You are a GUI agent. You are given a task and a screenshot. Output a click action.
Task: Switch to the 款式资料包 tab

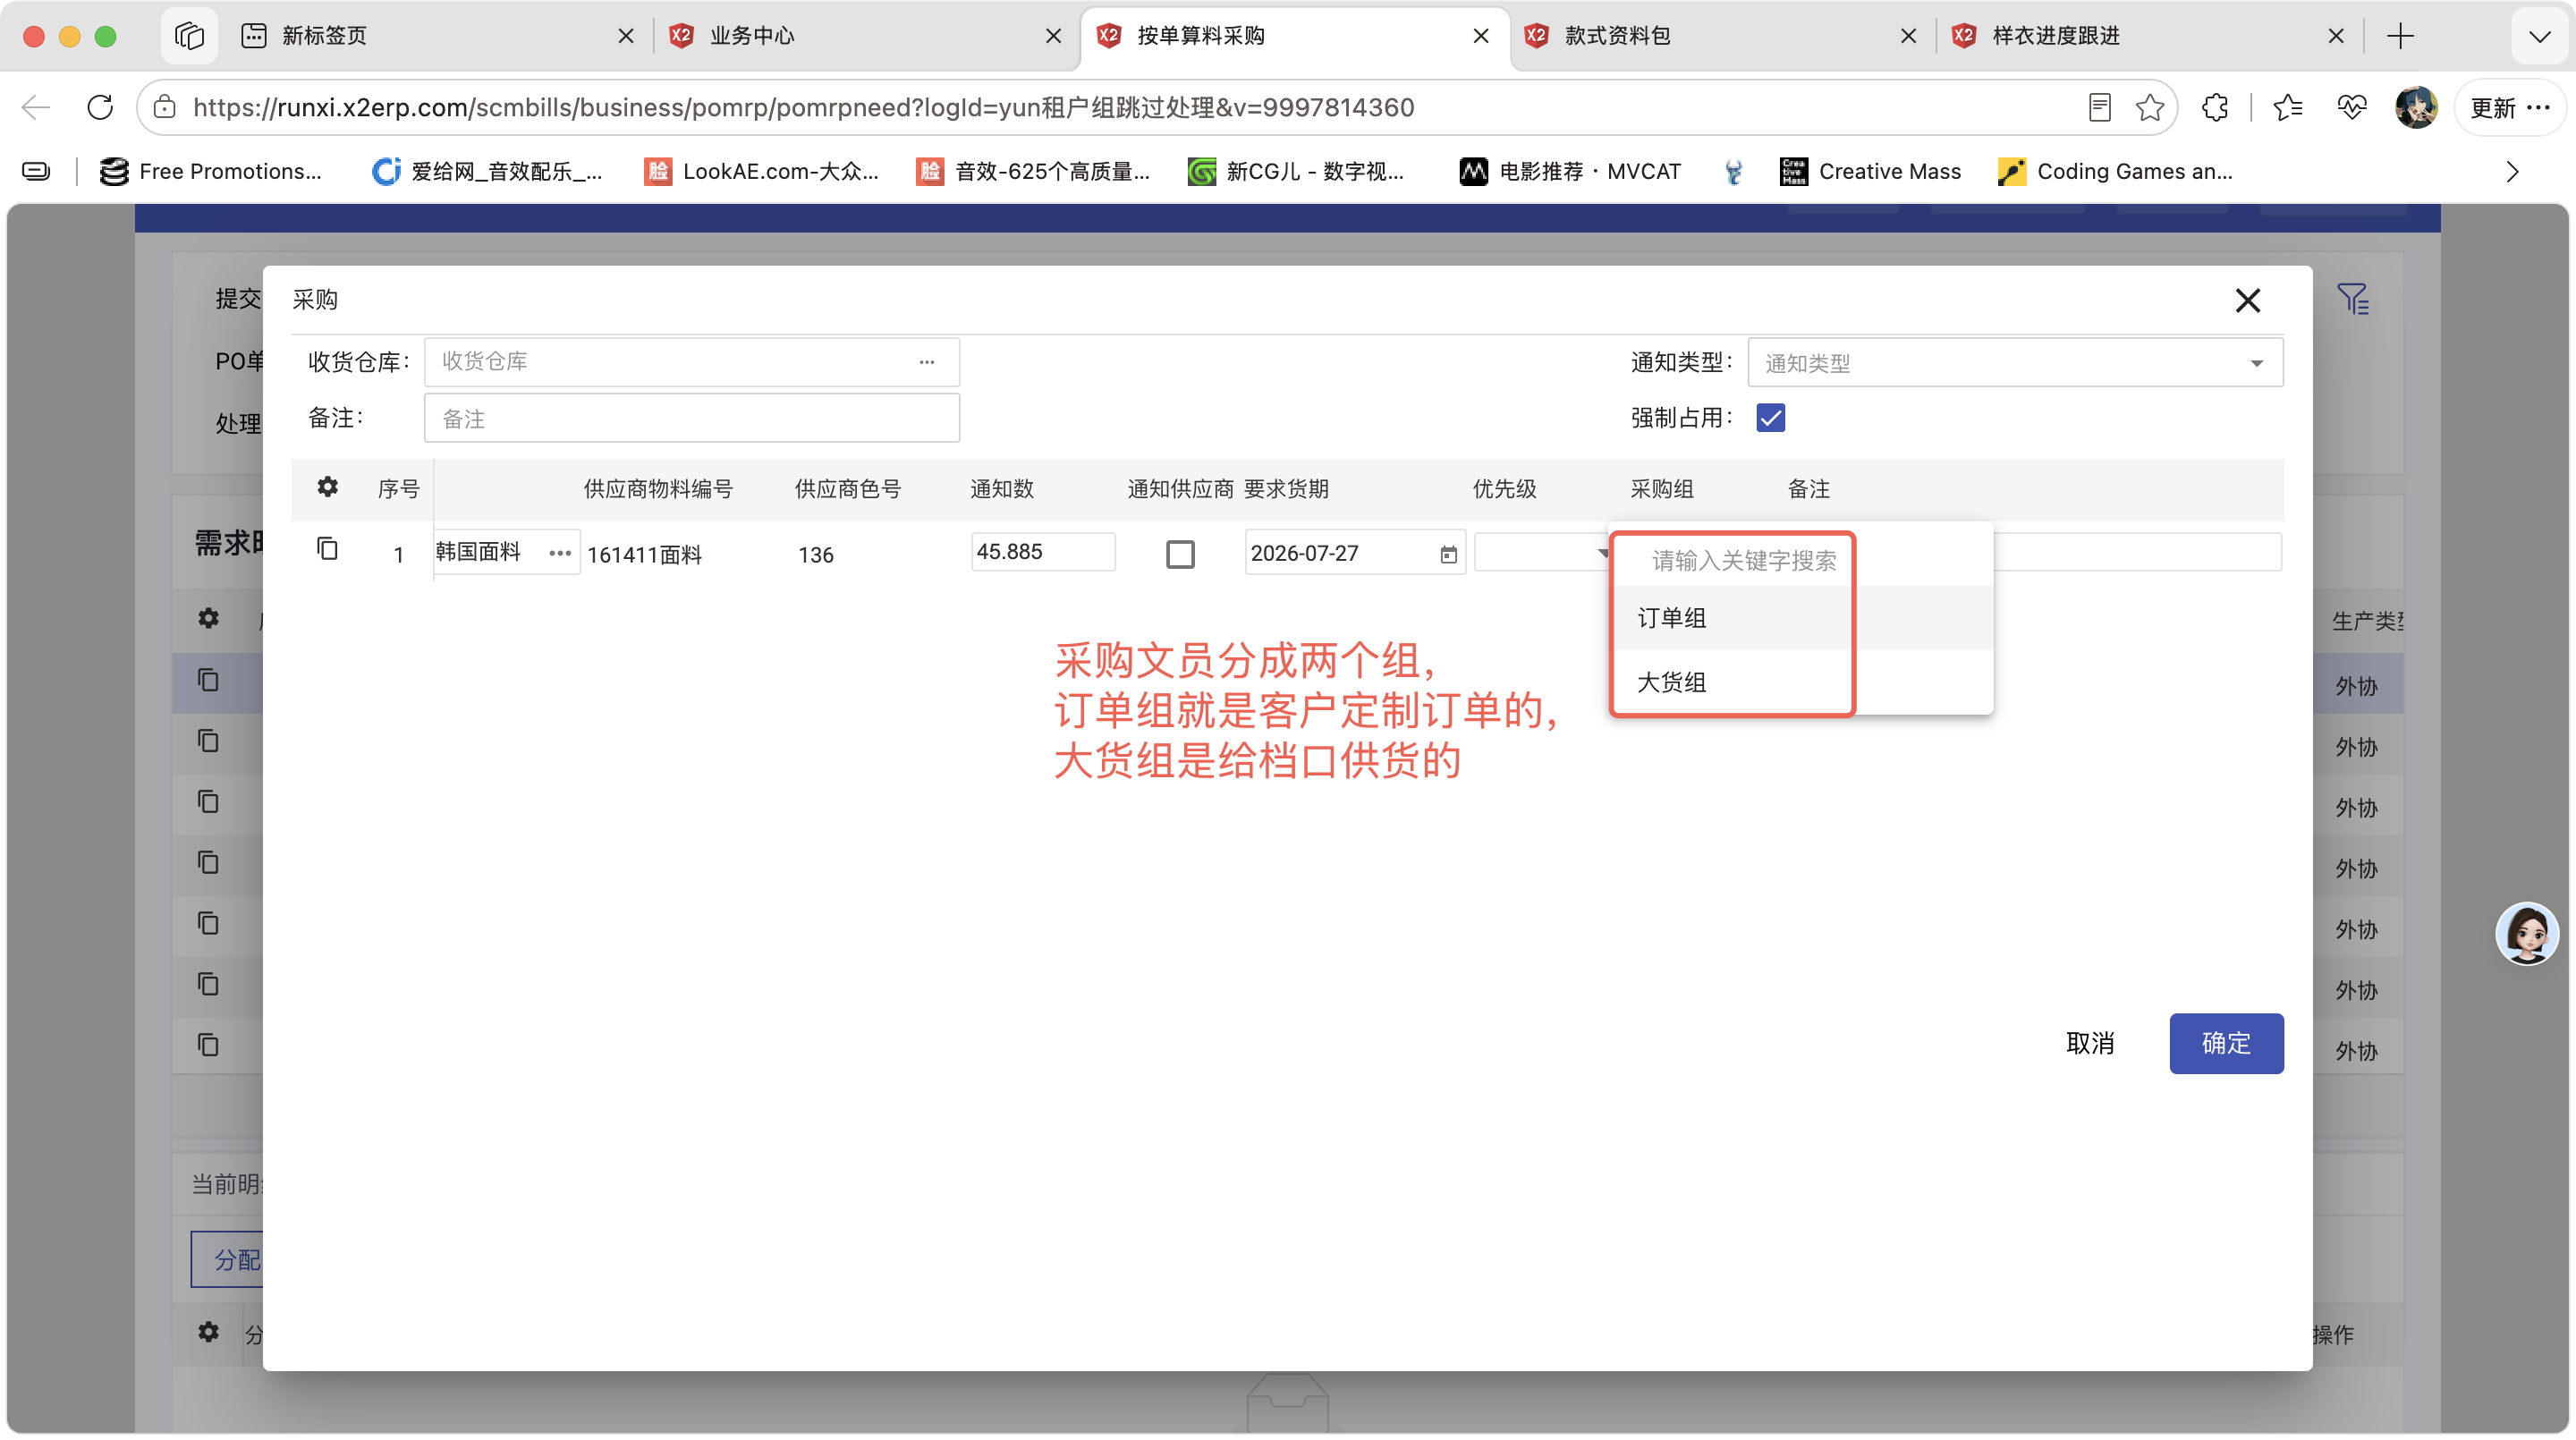1721,36
